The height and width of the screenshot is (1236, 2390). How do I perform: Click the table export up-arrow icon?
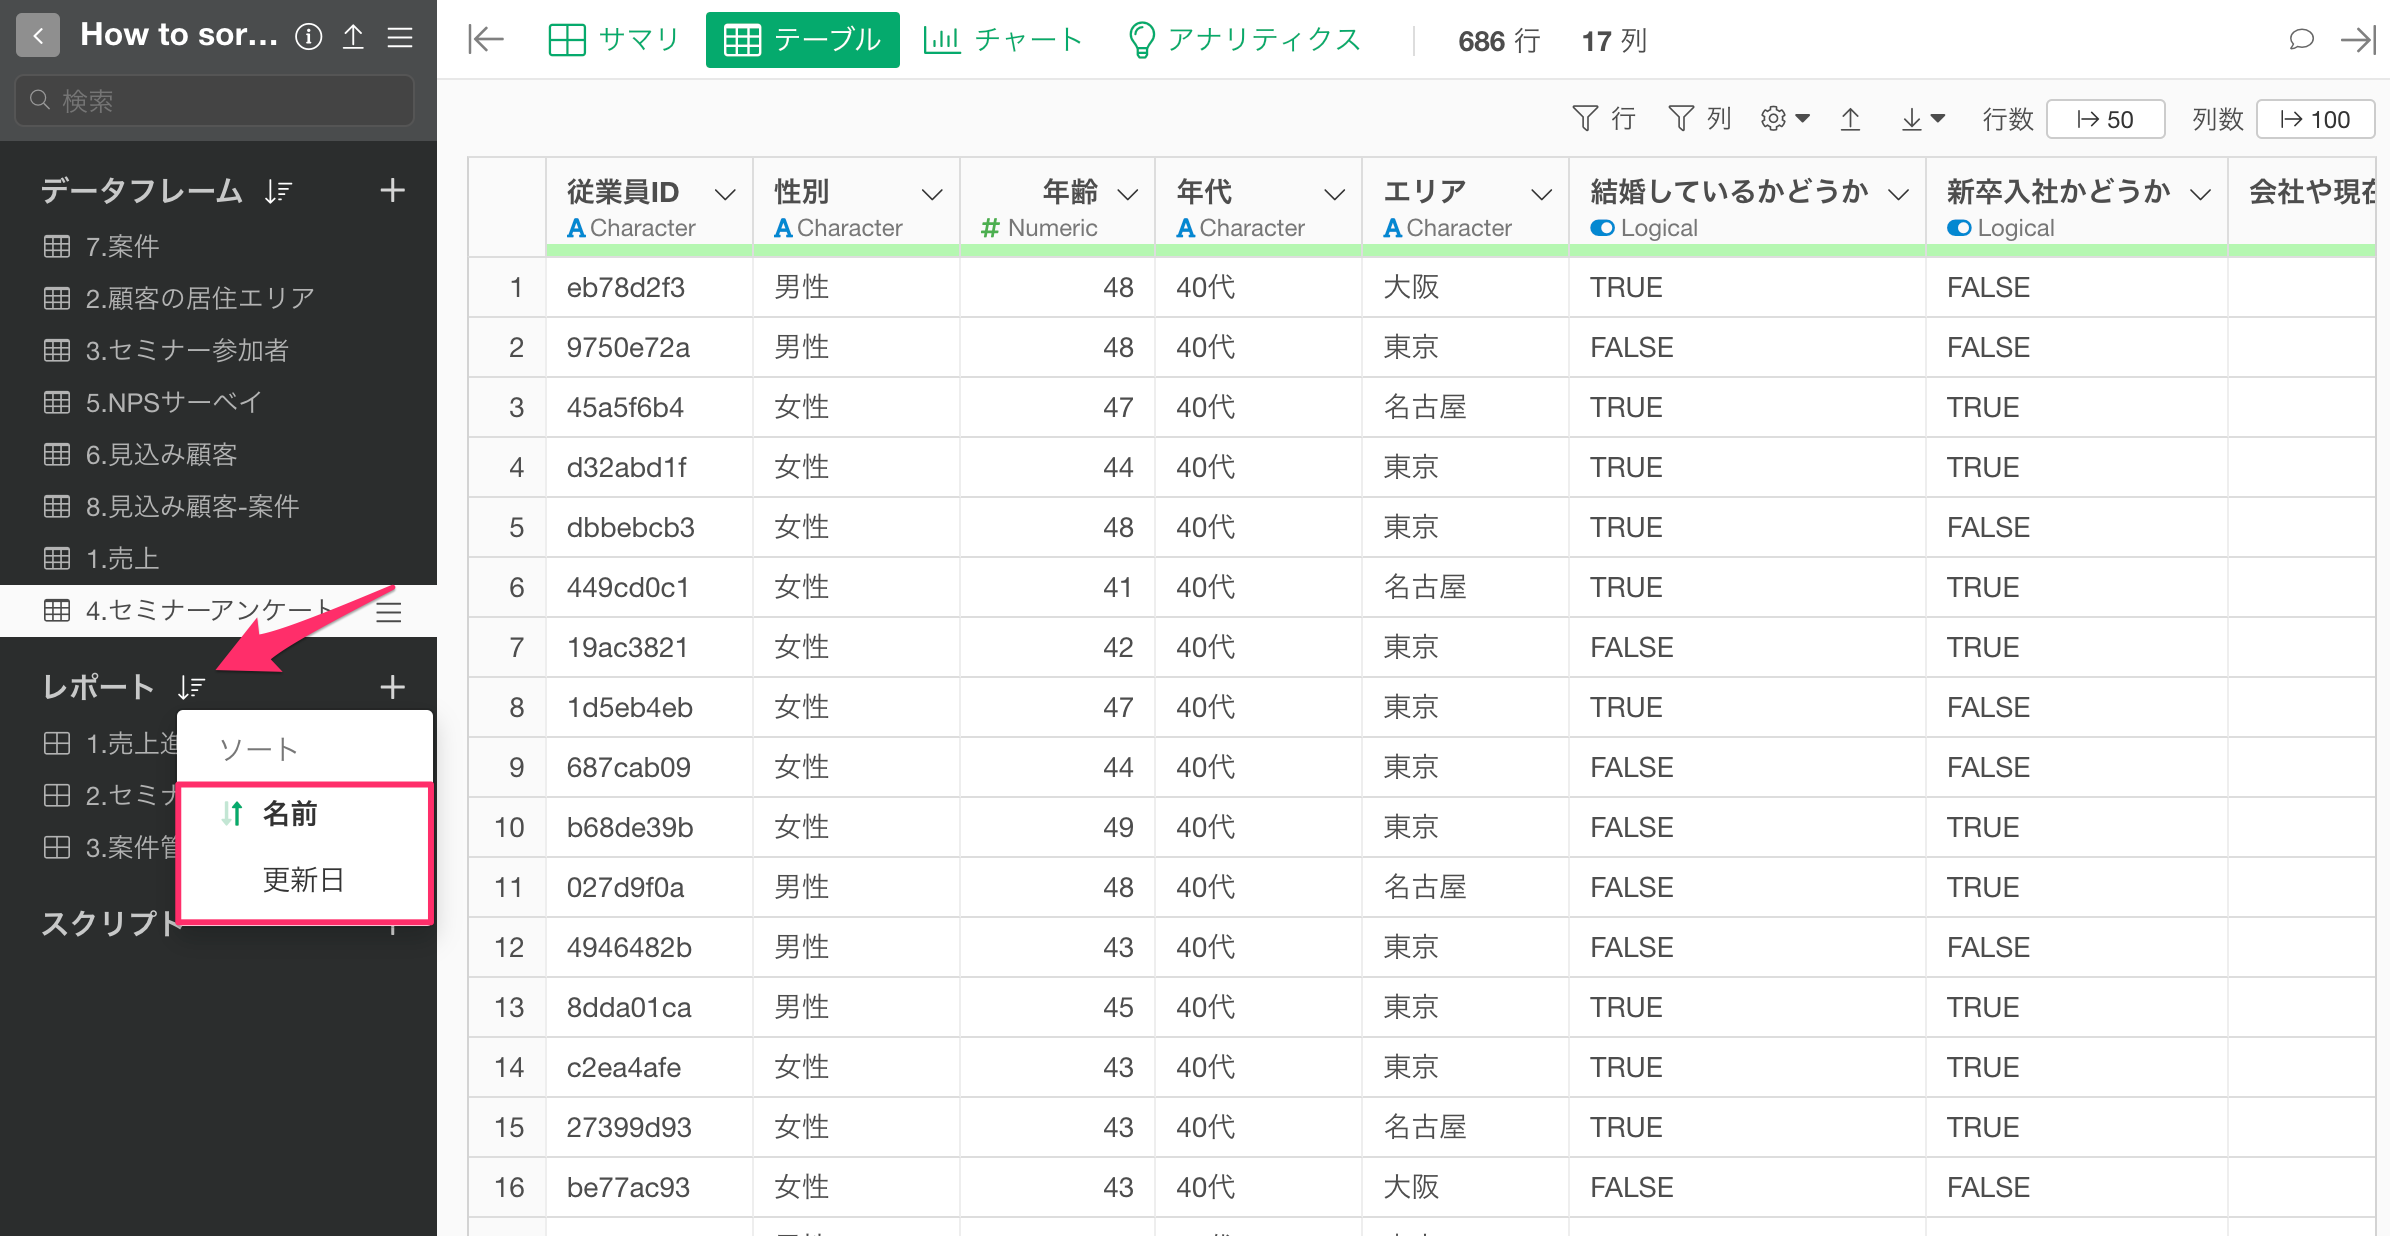click(1851, 119)
